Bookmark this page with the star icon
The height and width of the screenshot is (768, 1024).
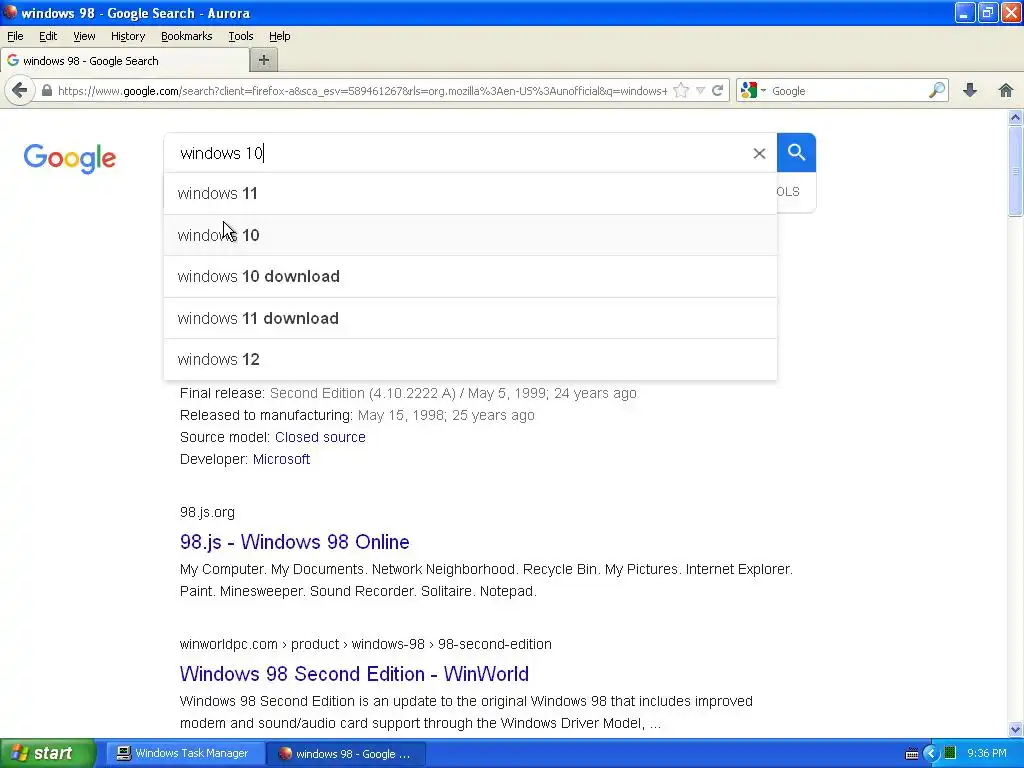click(x=681, y=91)
